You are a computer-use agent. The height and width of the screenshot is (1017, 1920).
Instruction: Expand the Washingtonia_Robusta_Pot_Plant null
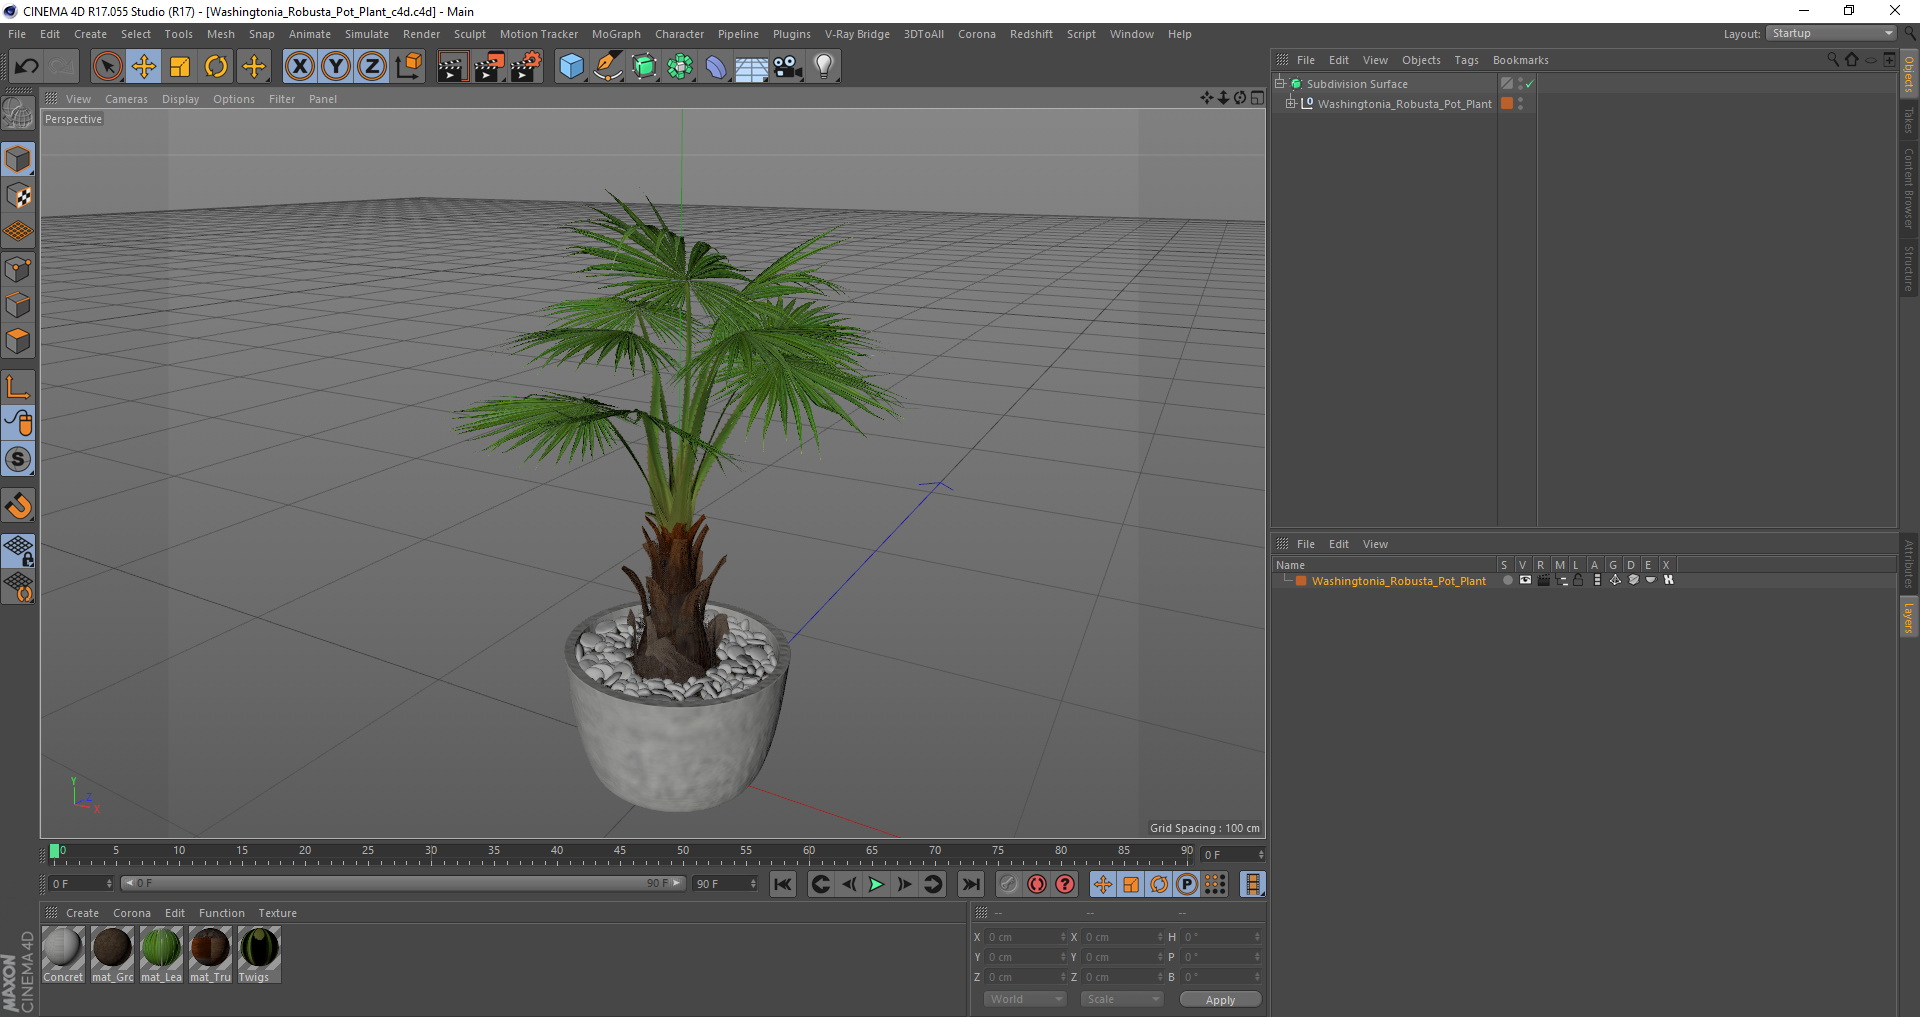click(1290, 103)
